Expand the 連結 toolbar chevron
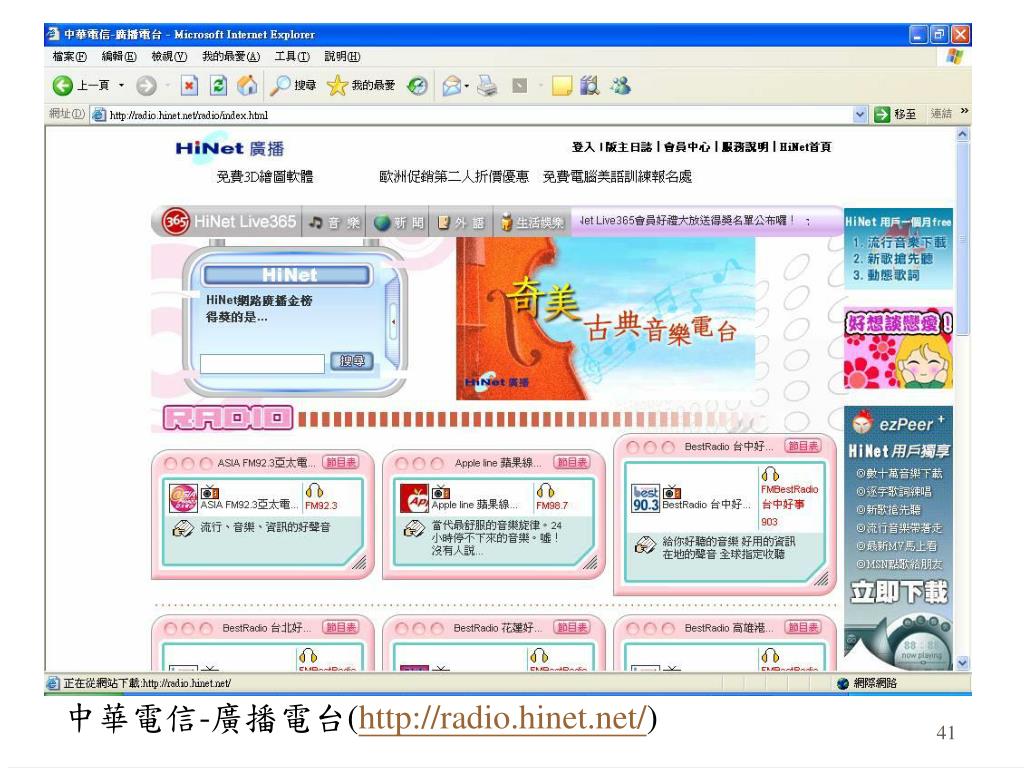The image size is (1024, 768). (x=965, y=112)
